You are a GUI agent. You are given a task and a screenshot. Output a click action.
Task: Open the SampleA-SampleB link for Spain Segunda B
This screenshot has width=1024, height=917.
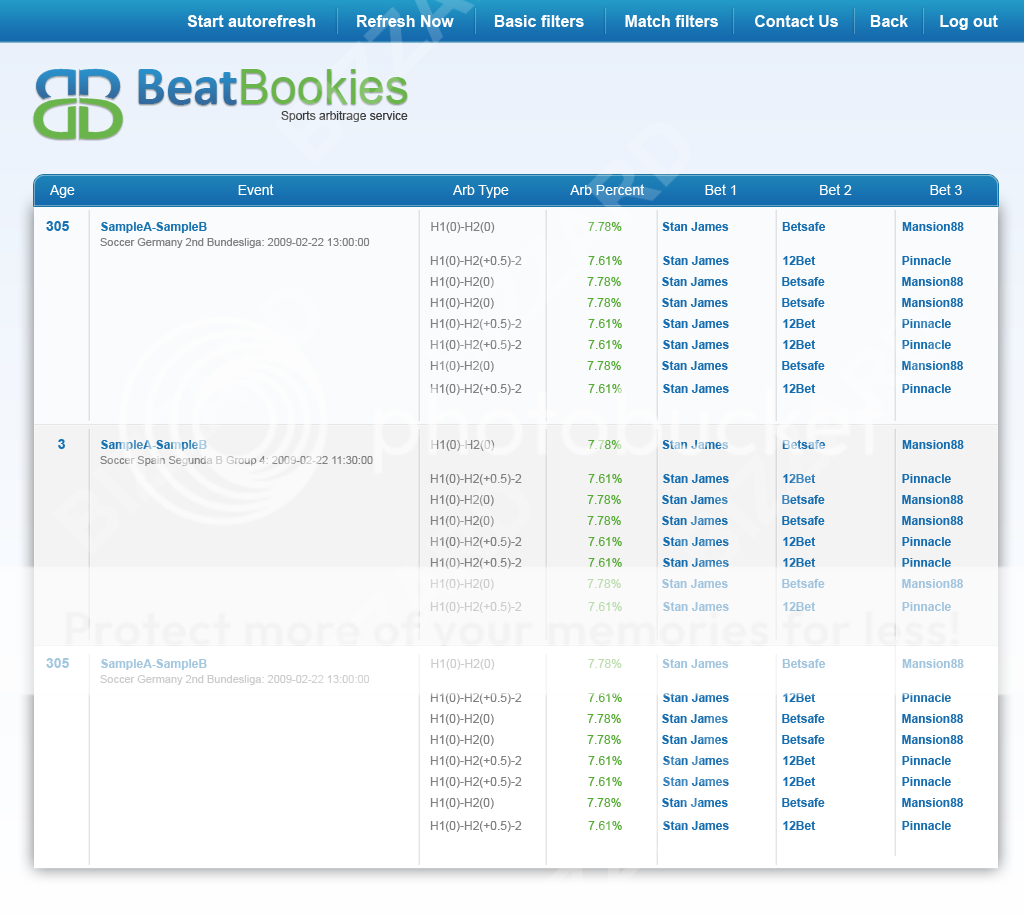point(153,445)
